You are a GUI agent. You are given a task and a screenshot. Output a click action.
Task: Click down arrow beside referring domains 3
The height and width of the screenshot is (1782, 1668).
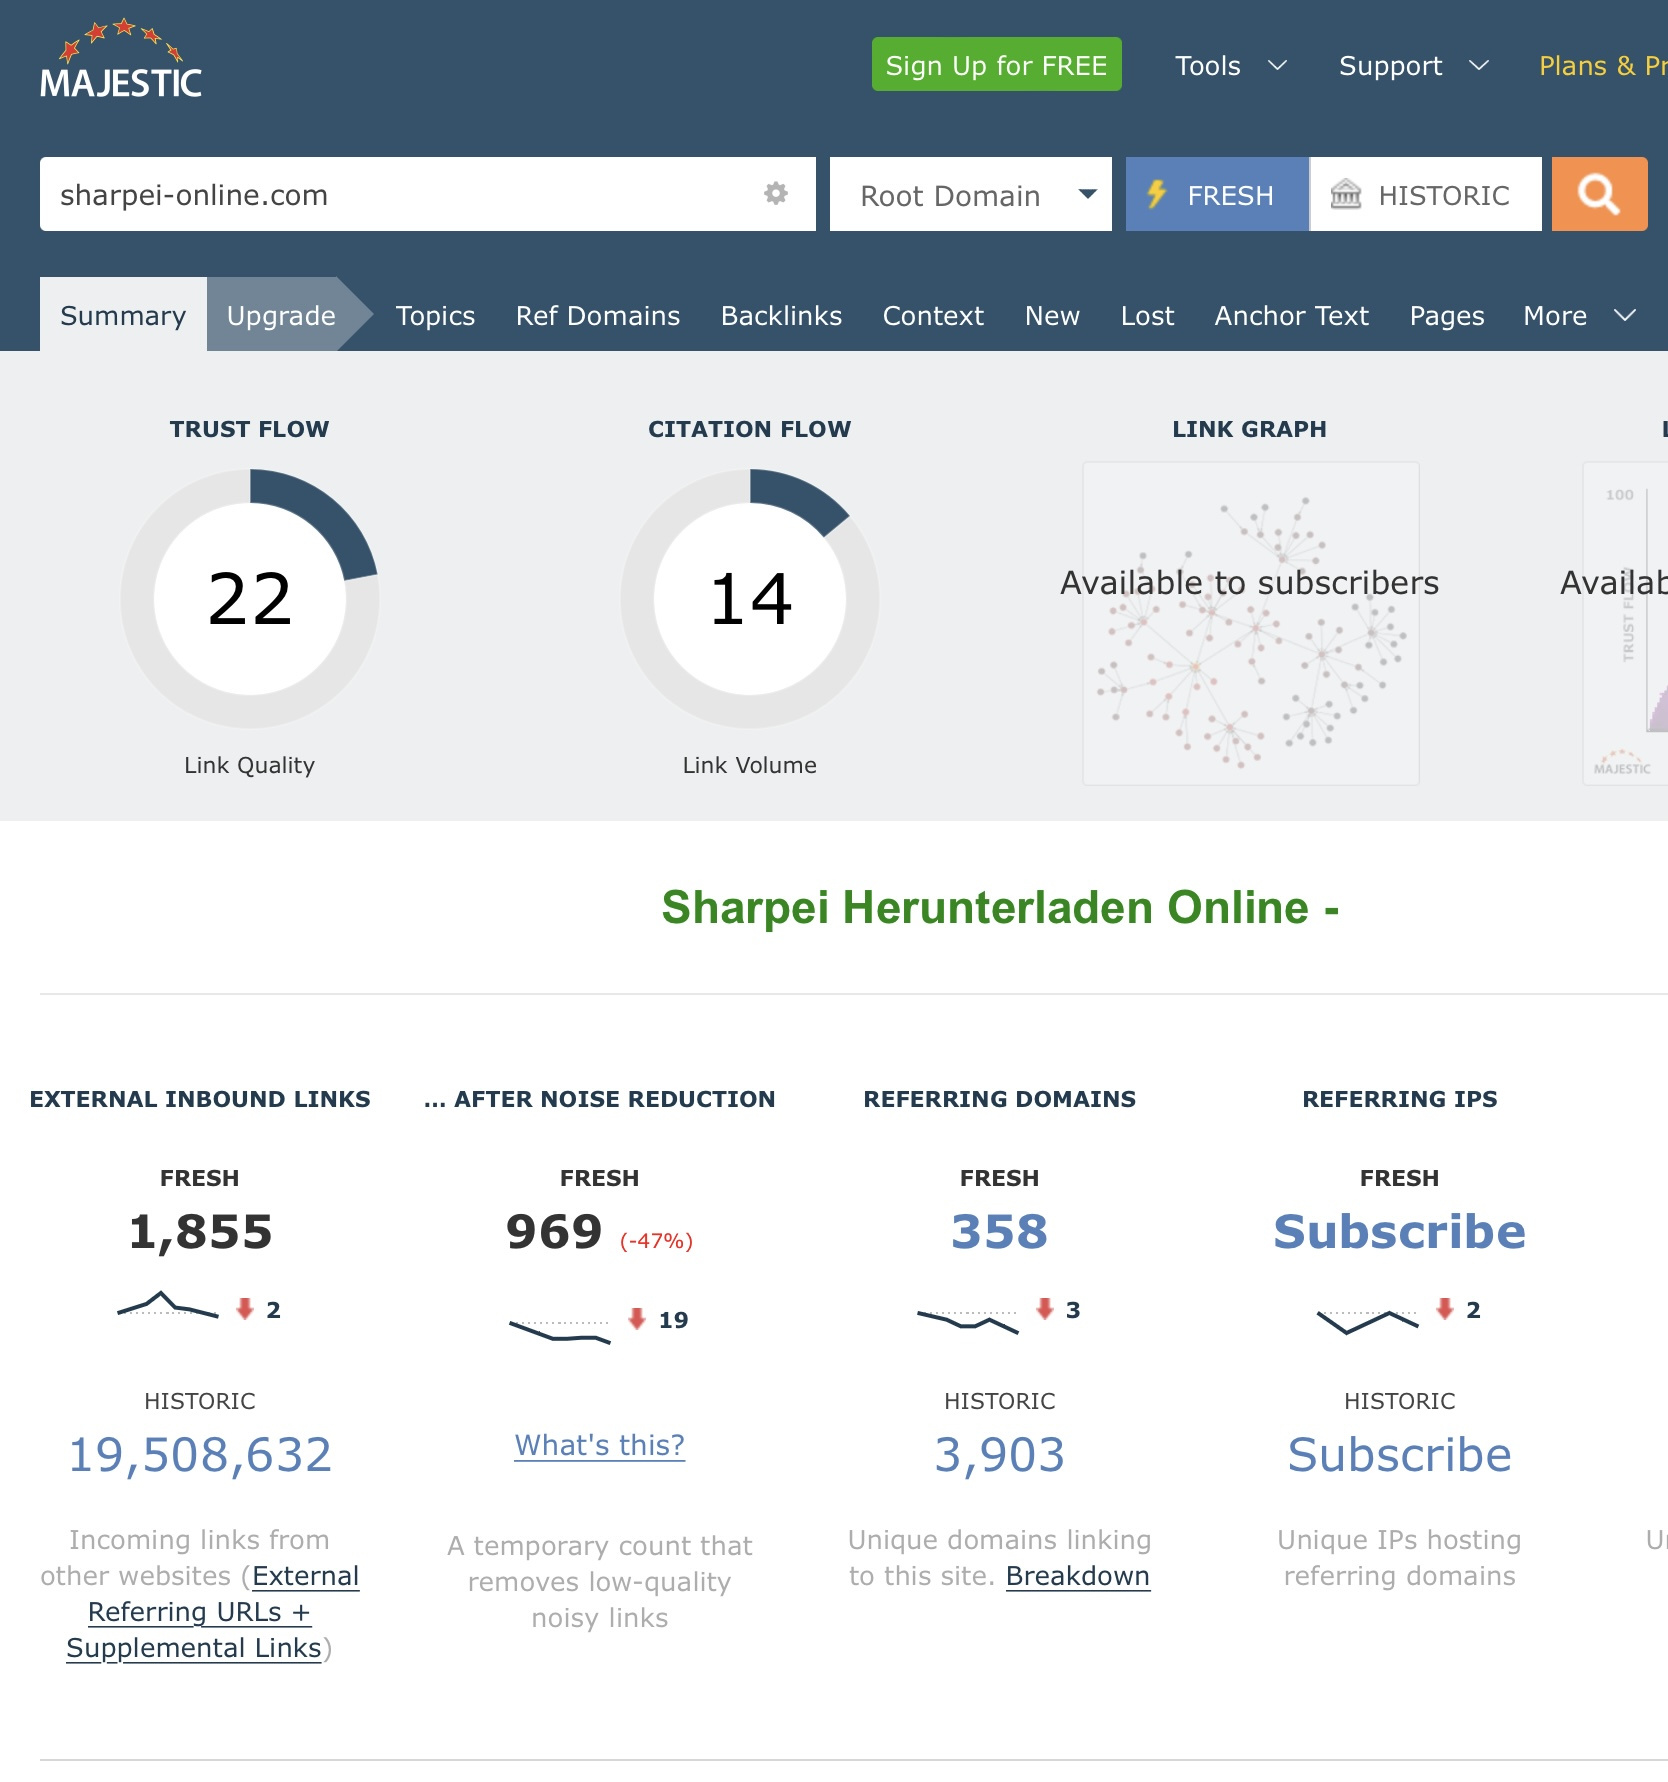click(1045, 1308)
